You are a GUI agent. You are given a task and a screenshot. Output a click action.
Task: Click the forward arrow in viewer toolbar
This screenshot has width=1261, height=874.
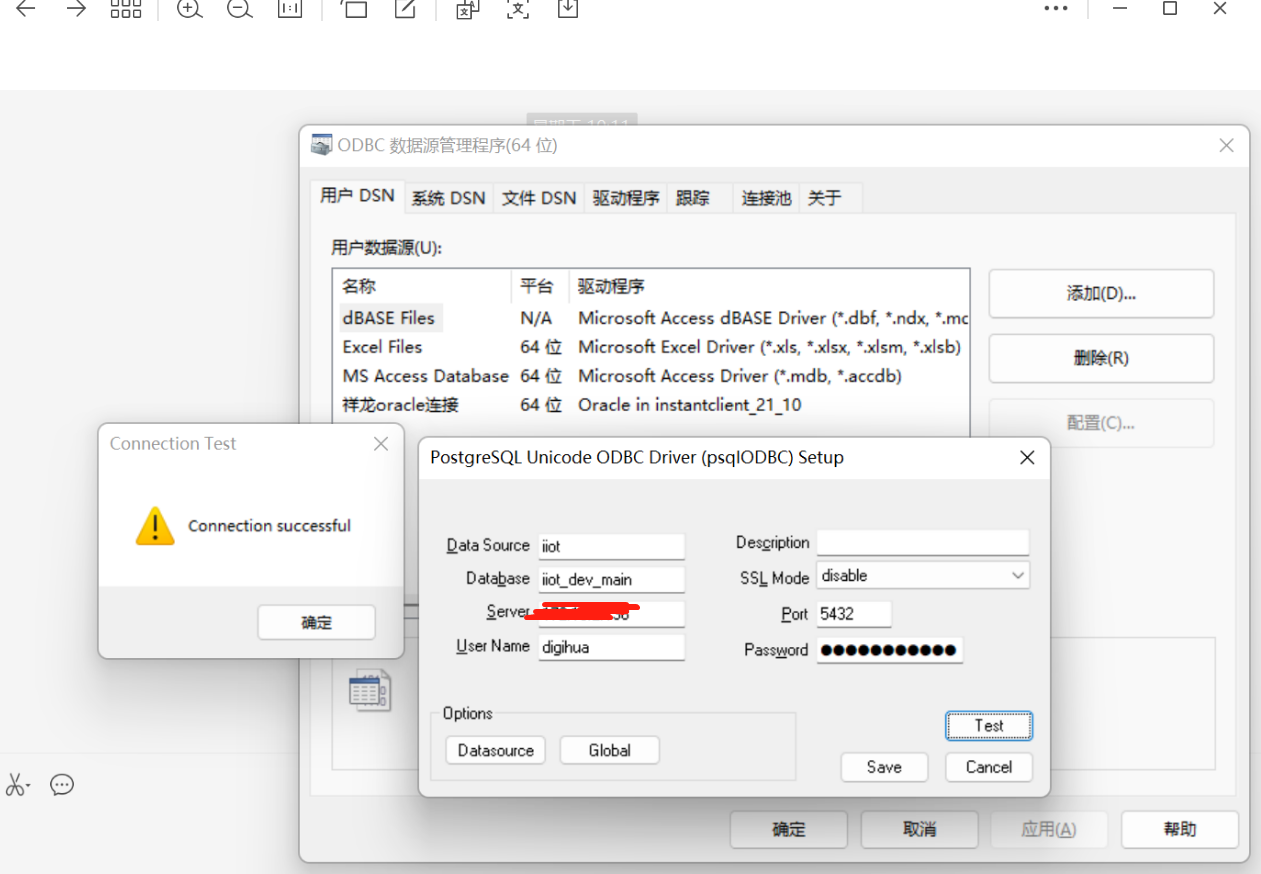[76, 9]
